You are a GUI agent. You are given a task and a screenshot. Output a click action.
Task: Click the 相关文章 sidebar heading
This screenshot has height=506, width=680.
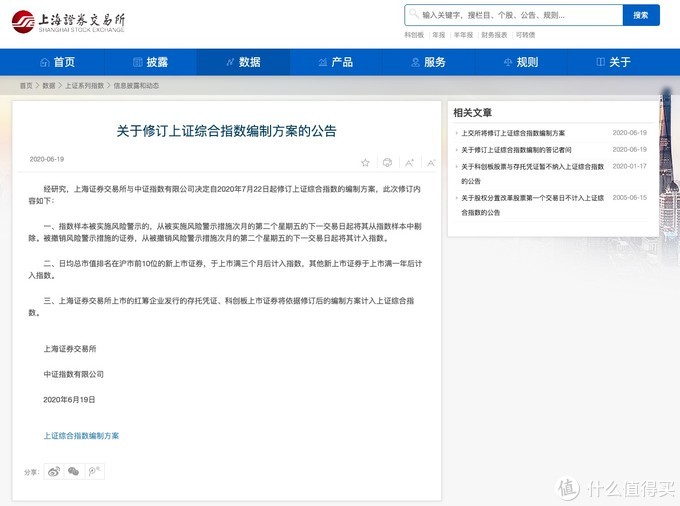click(x=473, y=113)
